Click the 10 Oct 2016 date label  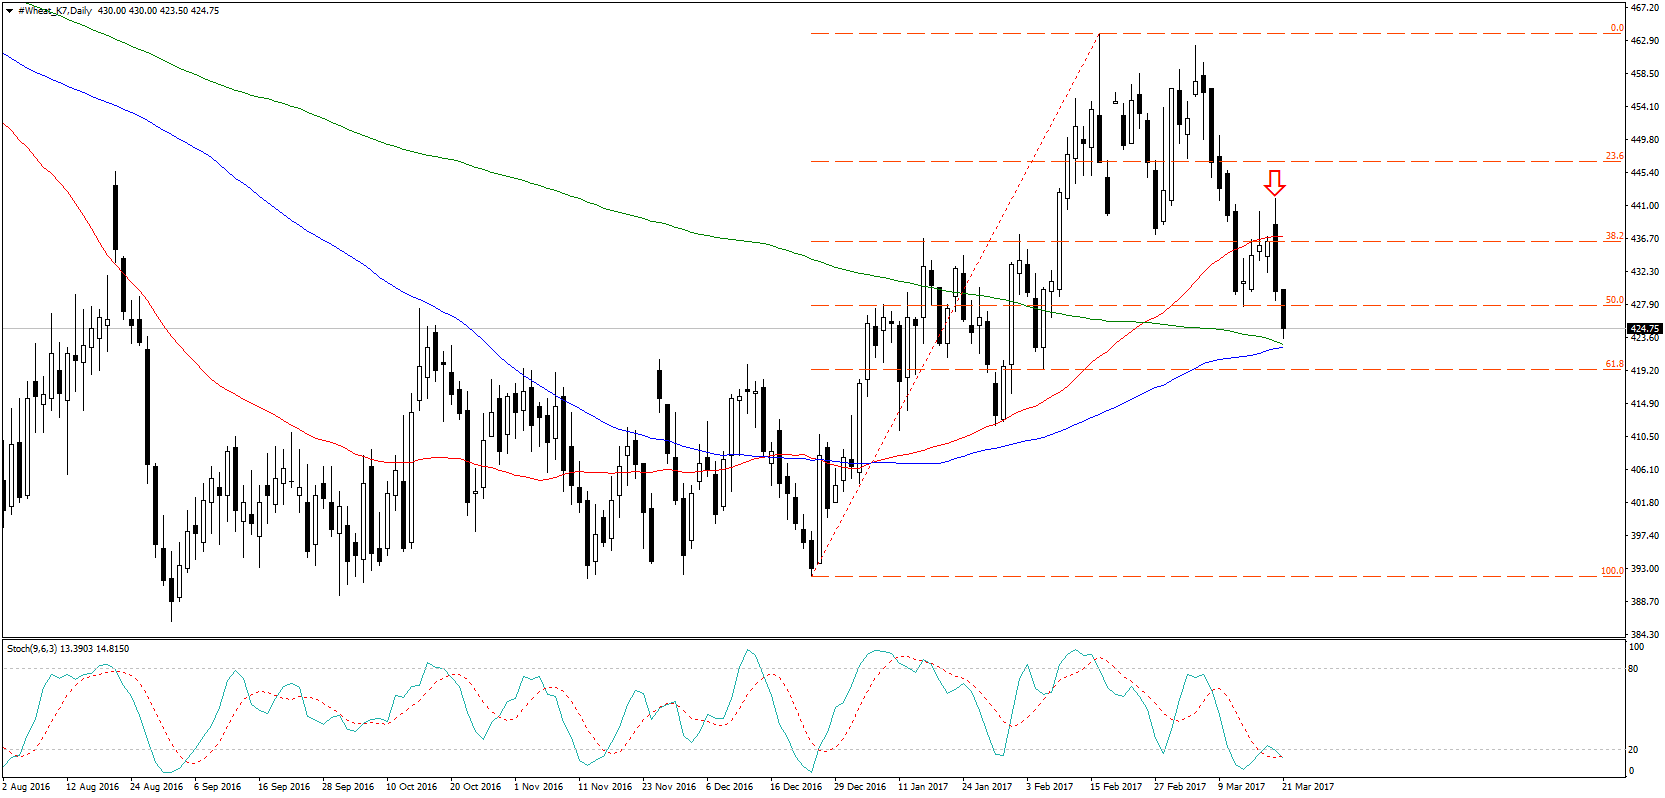pos(412,787)
